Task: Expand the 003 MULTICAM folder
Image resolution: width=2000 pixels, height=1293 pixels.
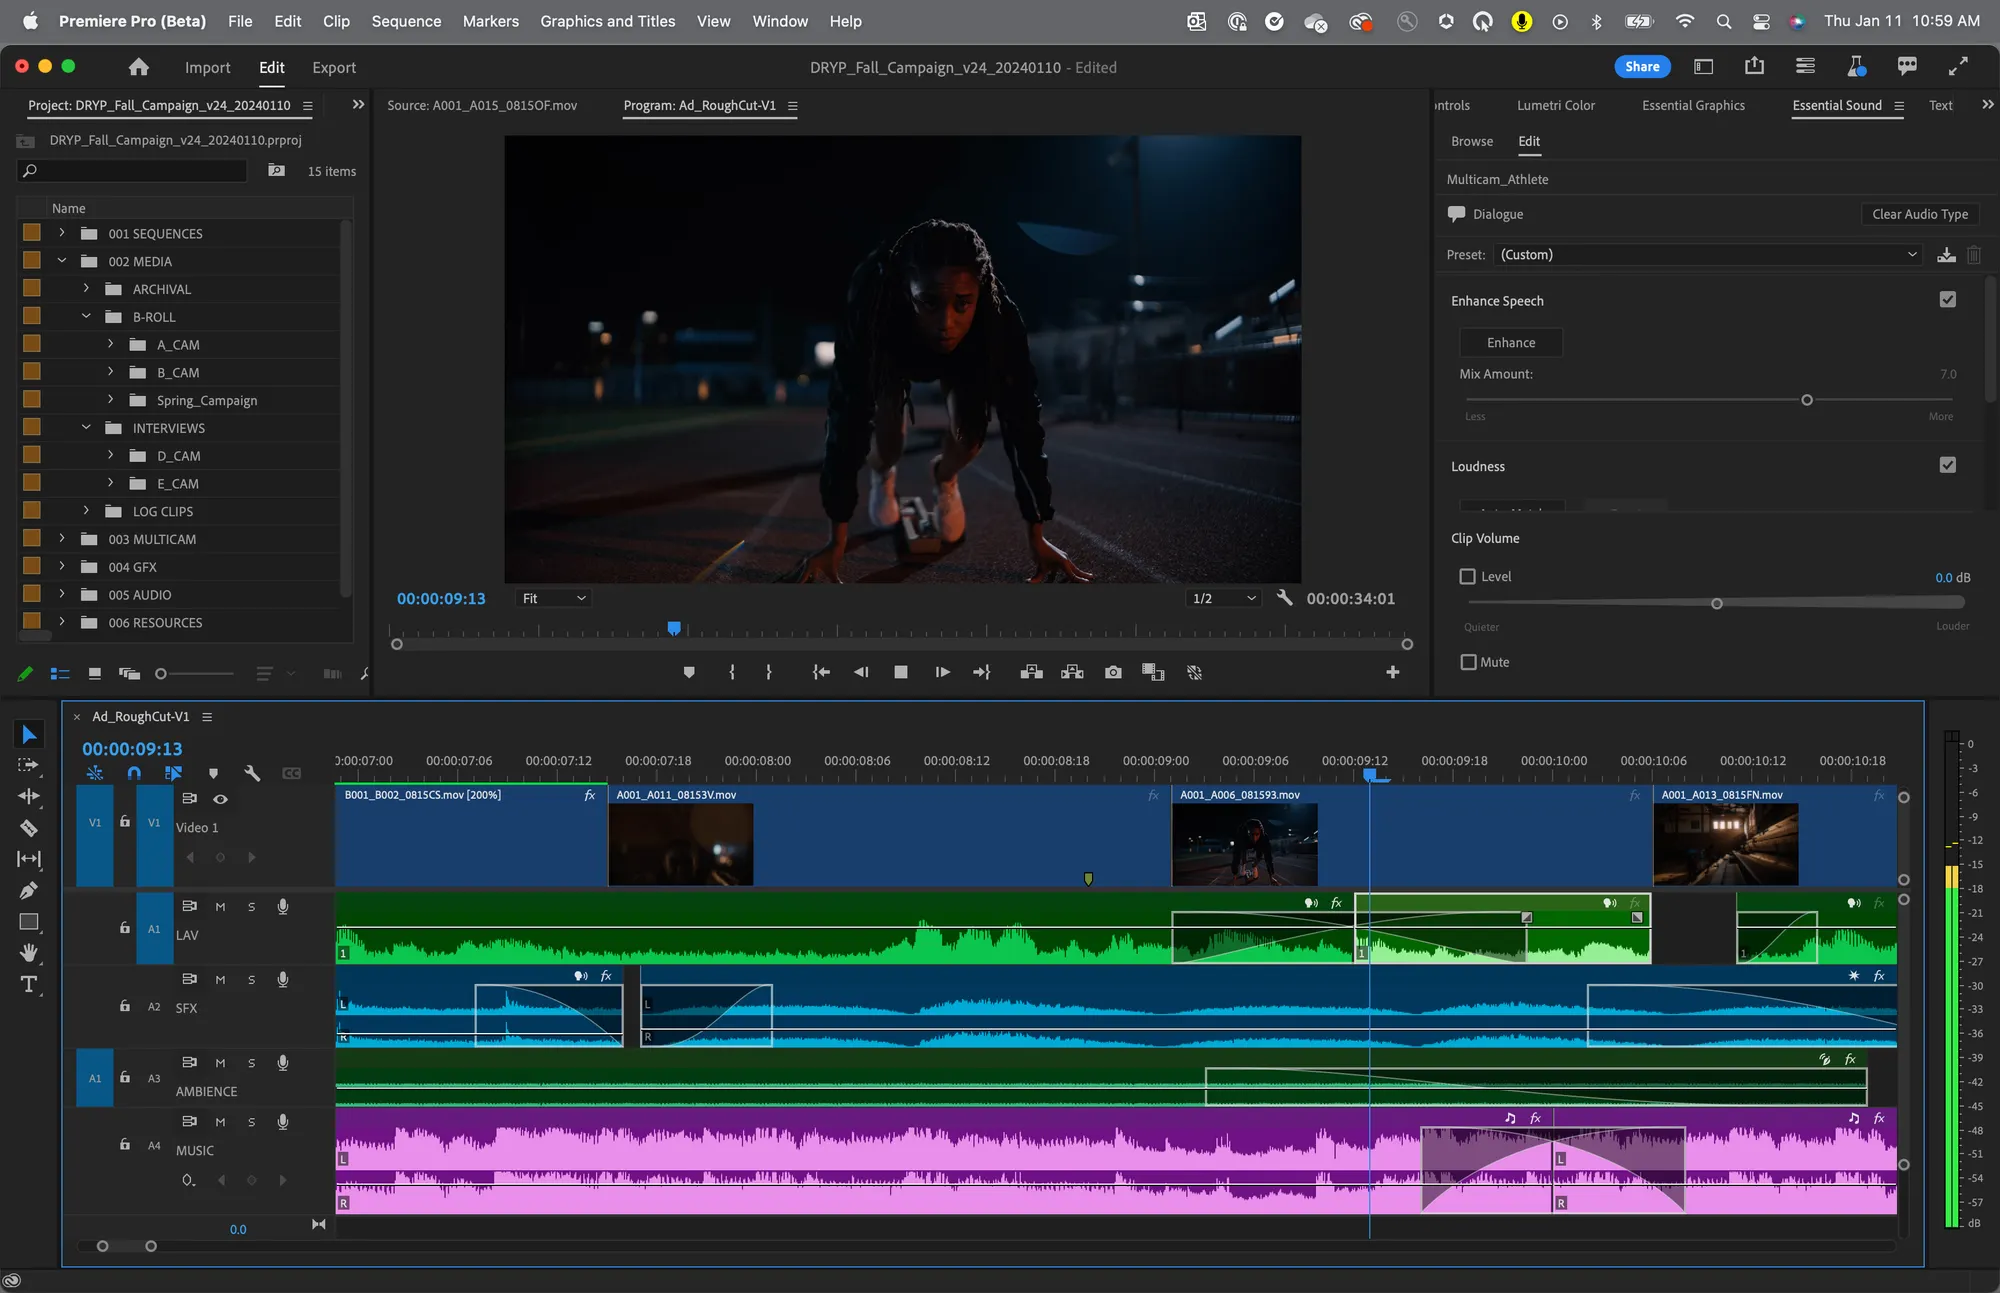Action: coord(61,538)
